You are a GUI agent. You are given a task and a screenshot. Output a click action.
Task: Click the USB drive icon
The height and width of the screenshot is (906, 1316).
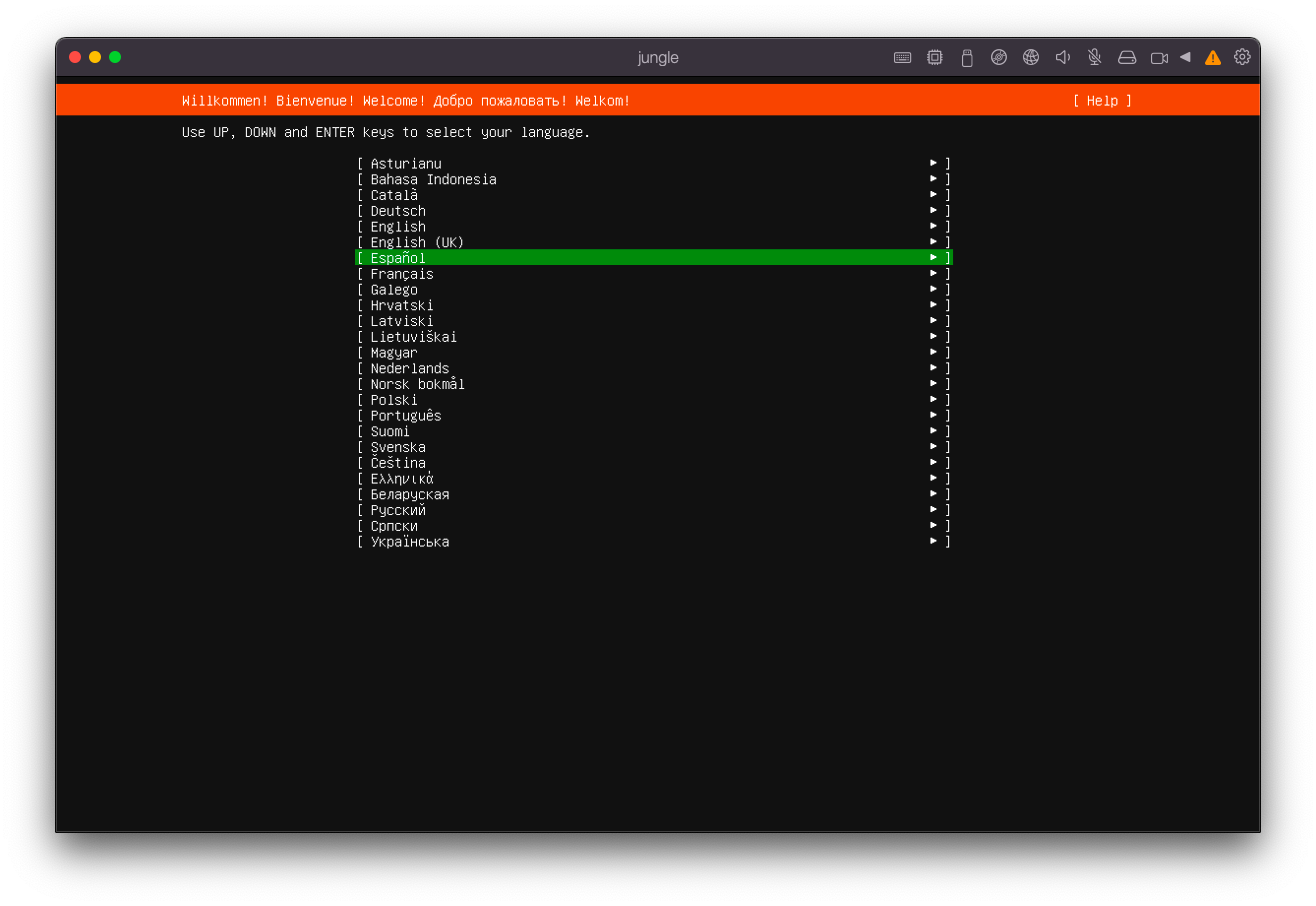tap(966, 57)
